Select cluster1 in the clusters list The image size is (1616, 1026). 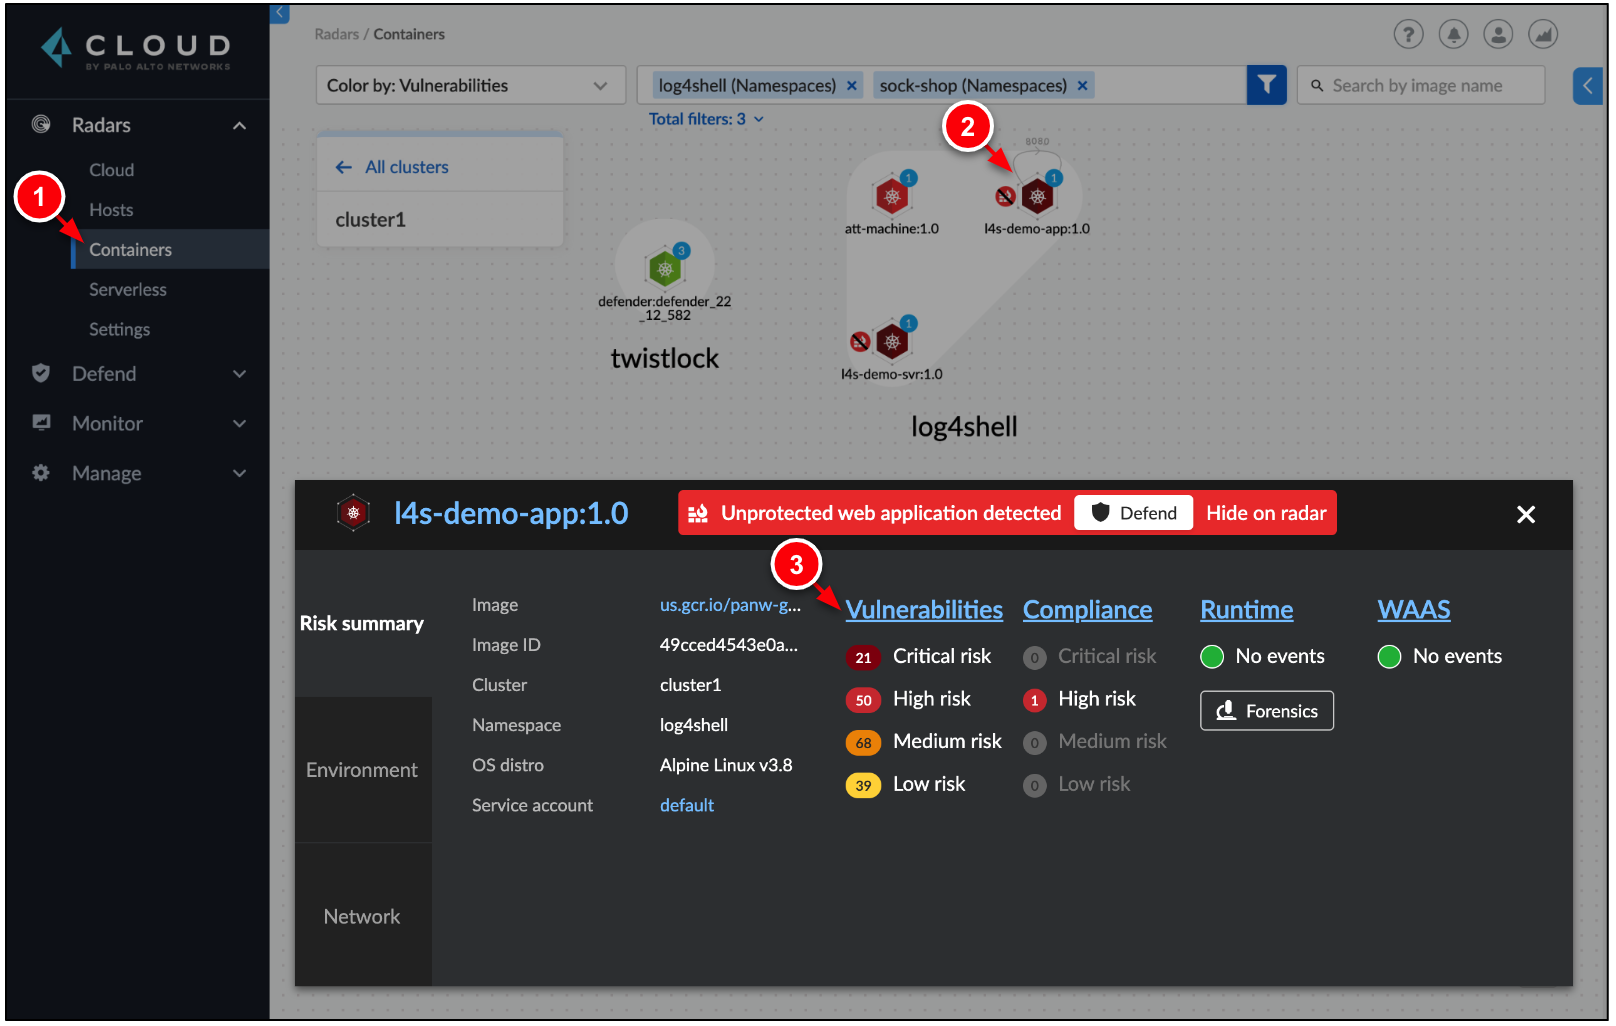click(440, 220)
